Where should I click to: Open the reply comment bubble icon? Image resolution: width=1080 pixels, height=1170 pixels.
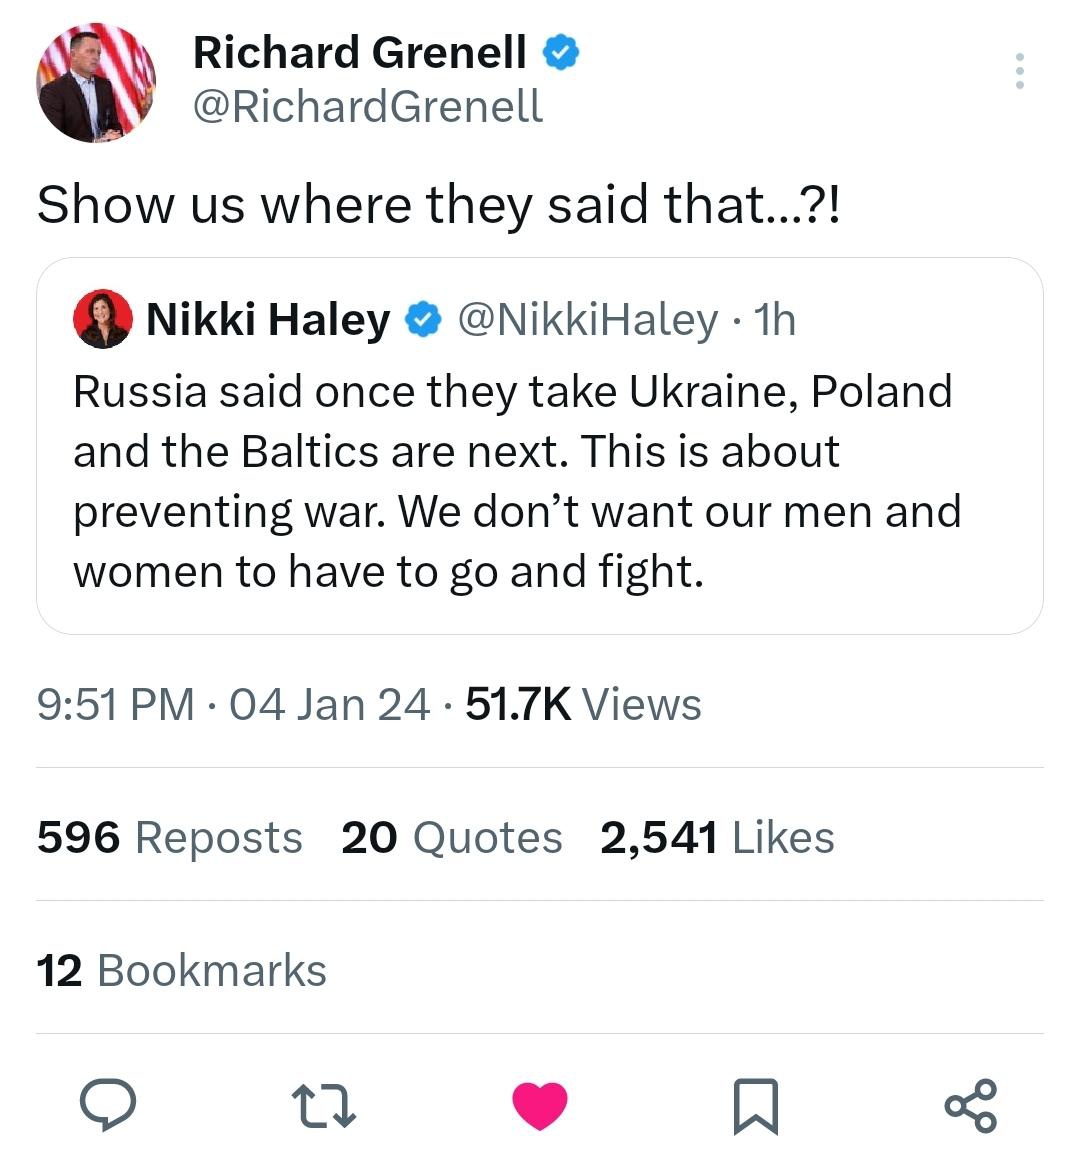pyautogui.click(x=107, y=1106)
